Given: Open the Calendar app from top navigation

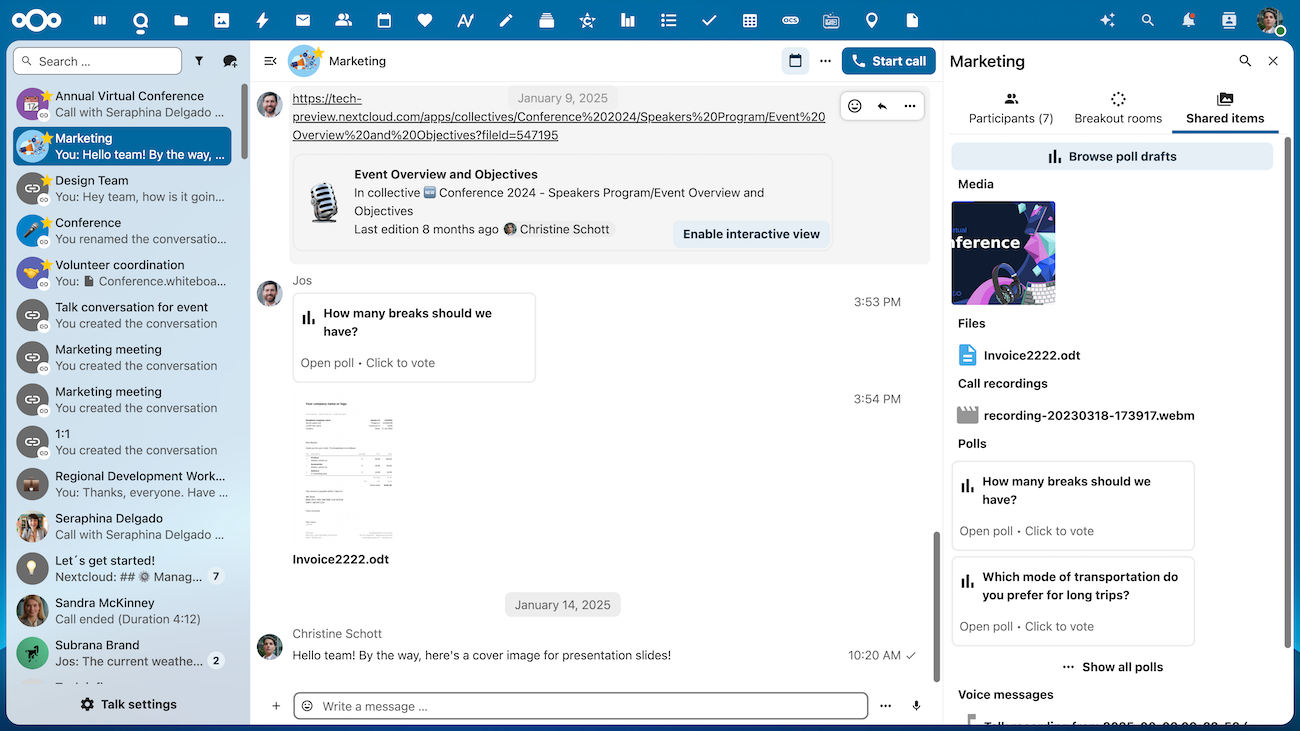Looking at the screenshot, I should point(384,20).
